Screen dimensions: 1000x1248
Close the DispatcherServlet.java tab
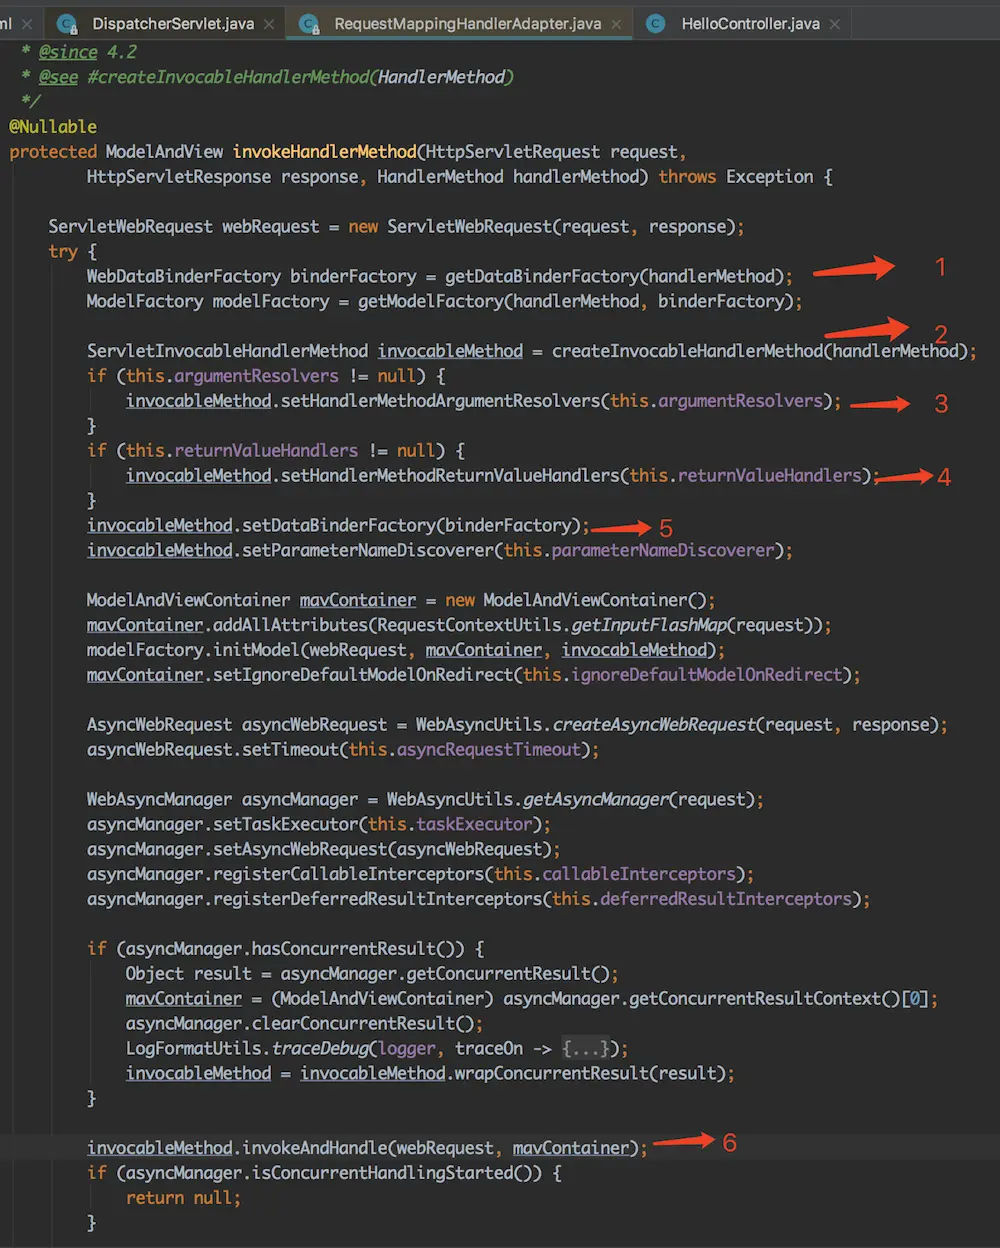270,24
